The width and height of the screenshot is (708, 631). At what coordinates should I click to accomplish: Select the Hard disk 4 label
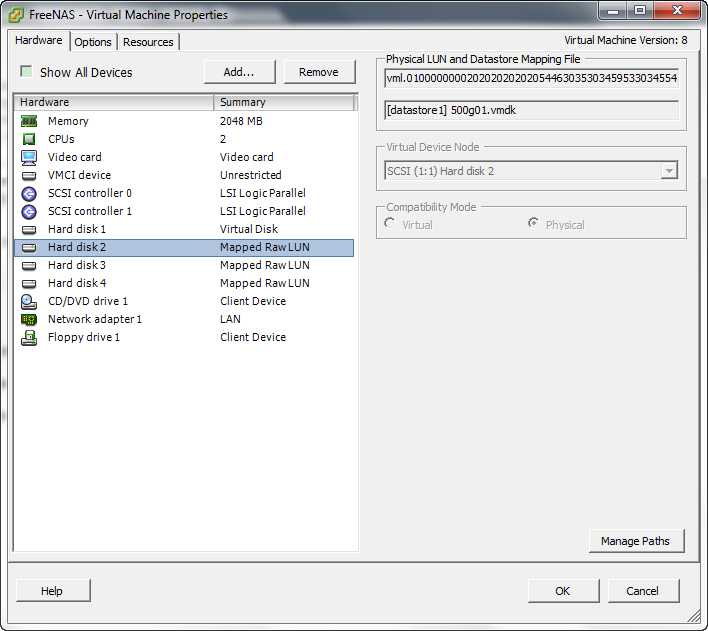(77, 284)
